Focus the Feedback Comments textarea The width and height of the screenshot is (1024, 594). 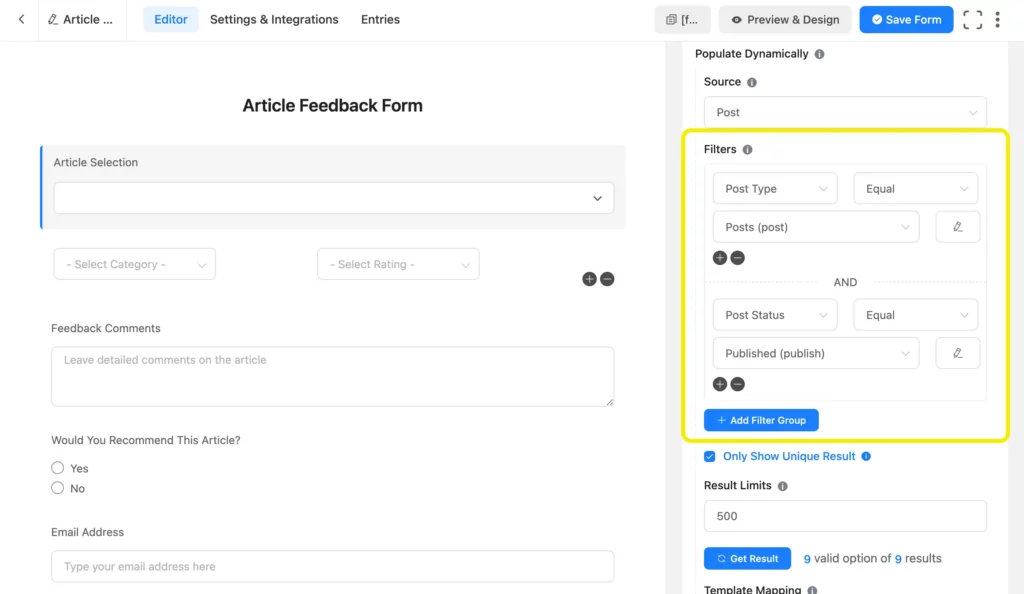tap(332, 377)
